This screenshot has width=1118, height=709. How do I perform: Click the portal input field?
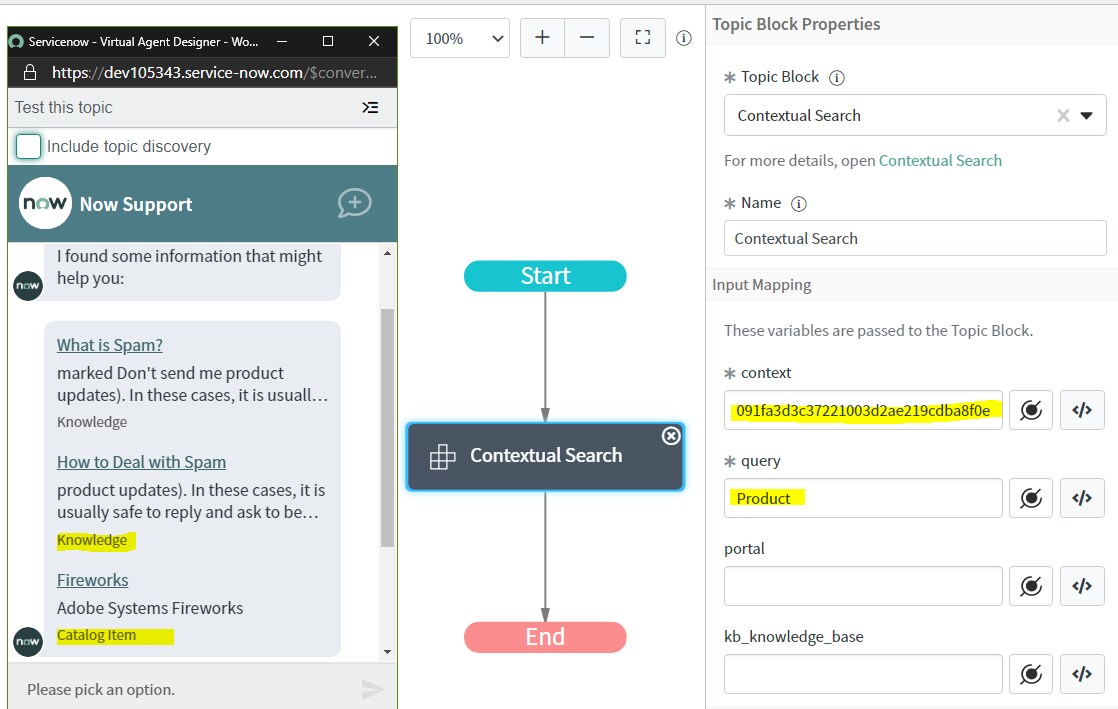(863, 586)
